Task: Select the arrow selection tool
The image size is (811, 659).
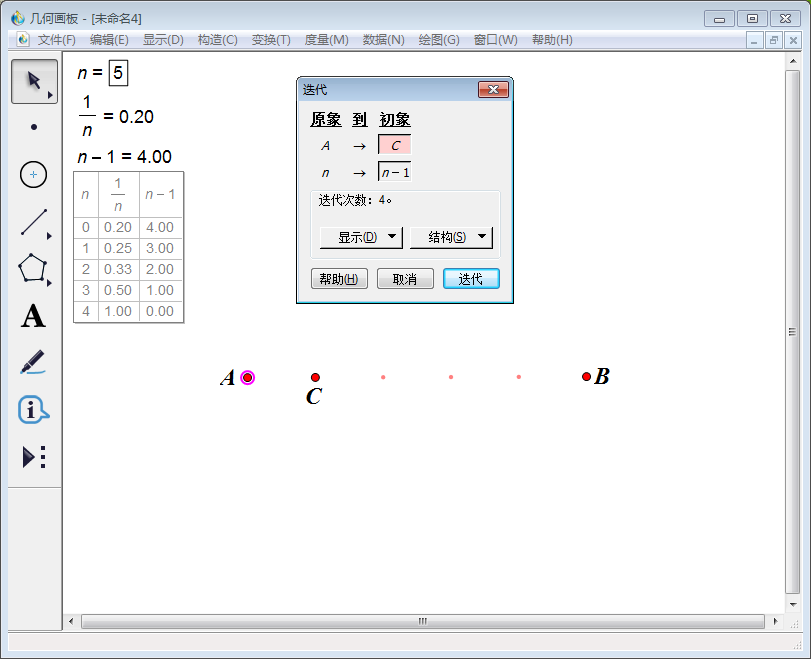Action: click(33, 80)
